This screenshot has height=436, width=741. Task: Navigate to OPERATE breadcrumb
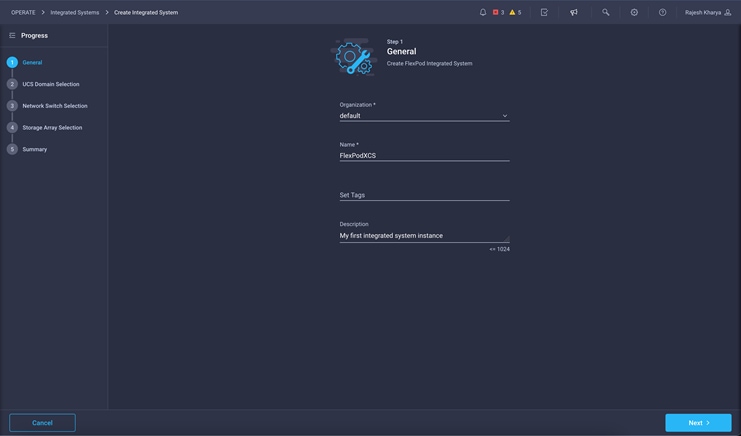click(x=23, y=12)
